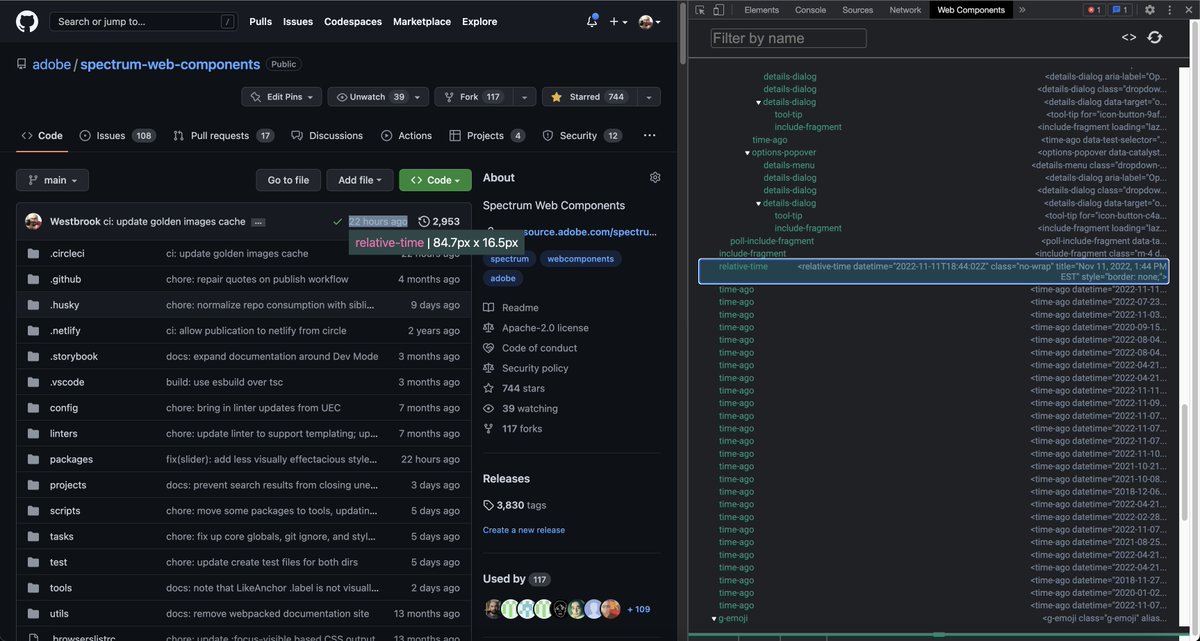The width and height of the screenshot is (1200, 641).
Task: Open Codespaces from the header navigation
Action: click(x=353, y=21)
